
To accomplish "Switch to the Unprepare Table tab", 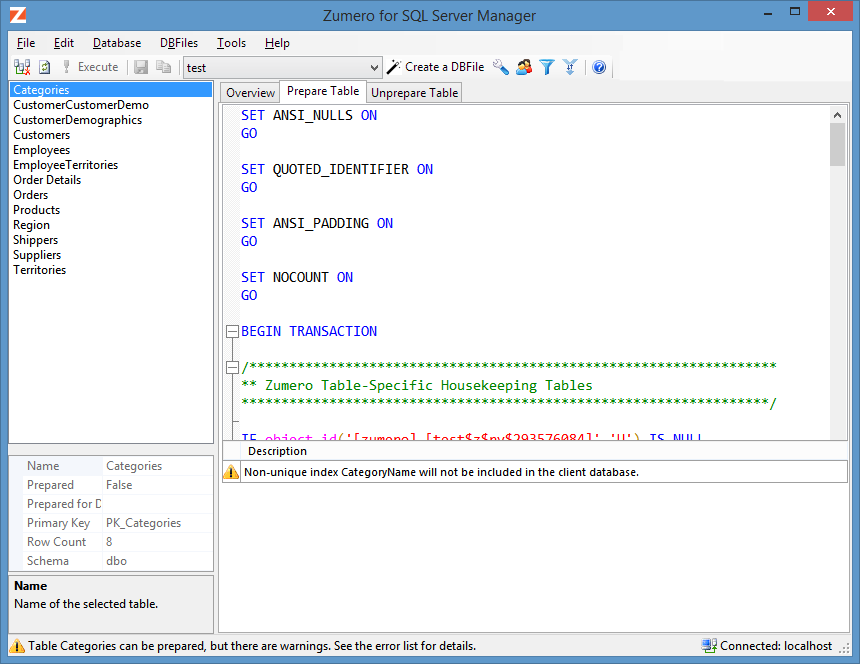I will point(414,92).
